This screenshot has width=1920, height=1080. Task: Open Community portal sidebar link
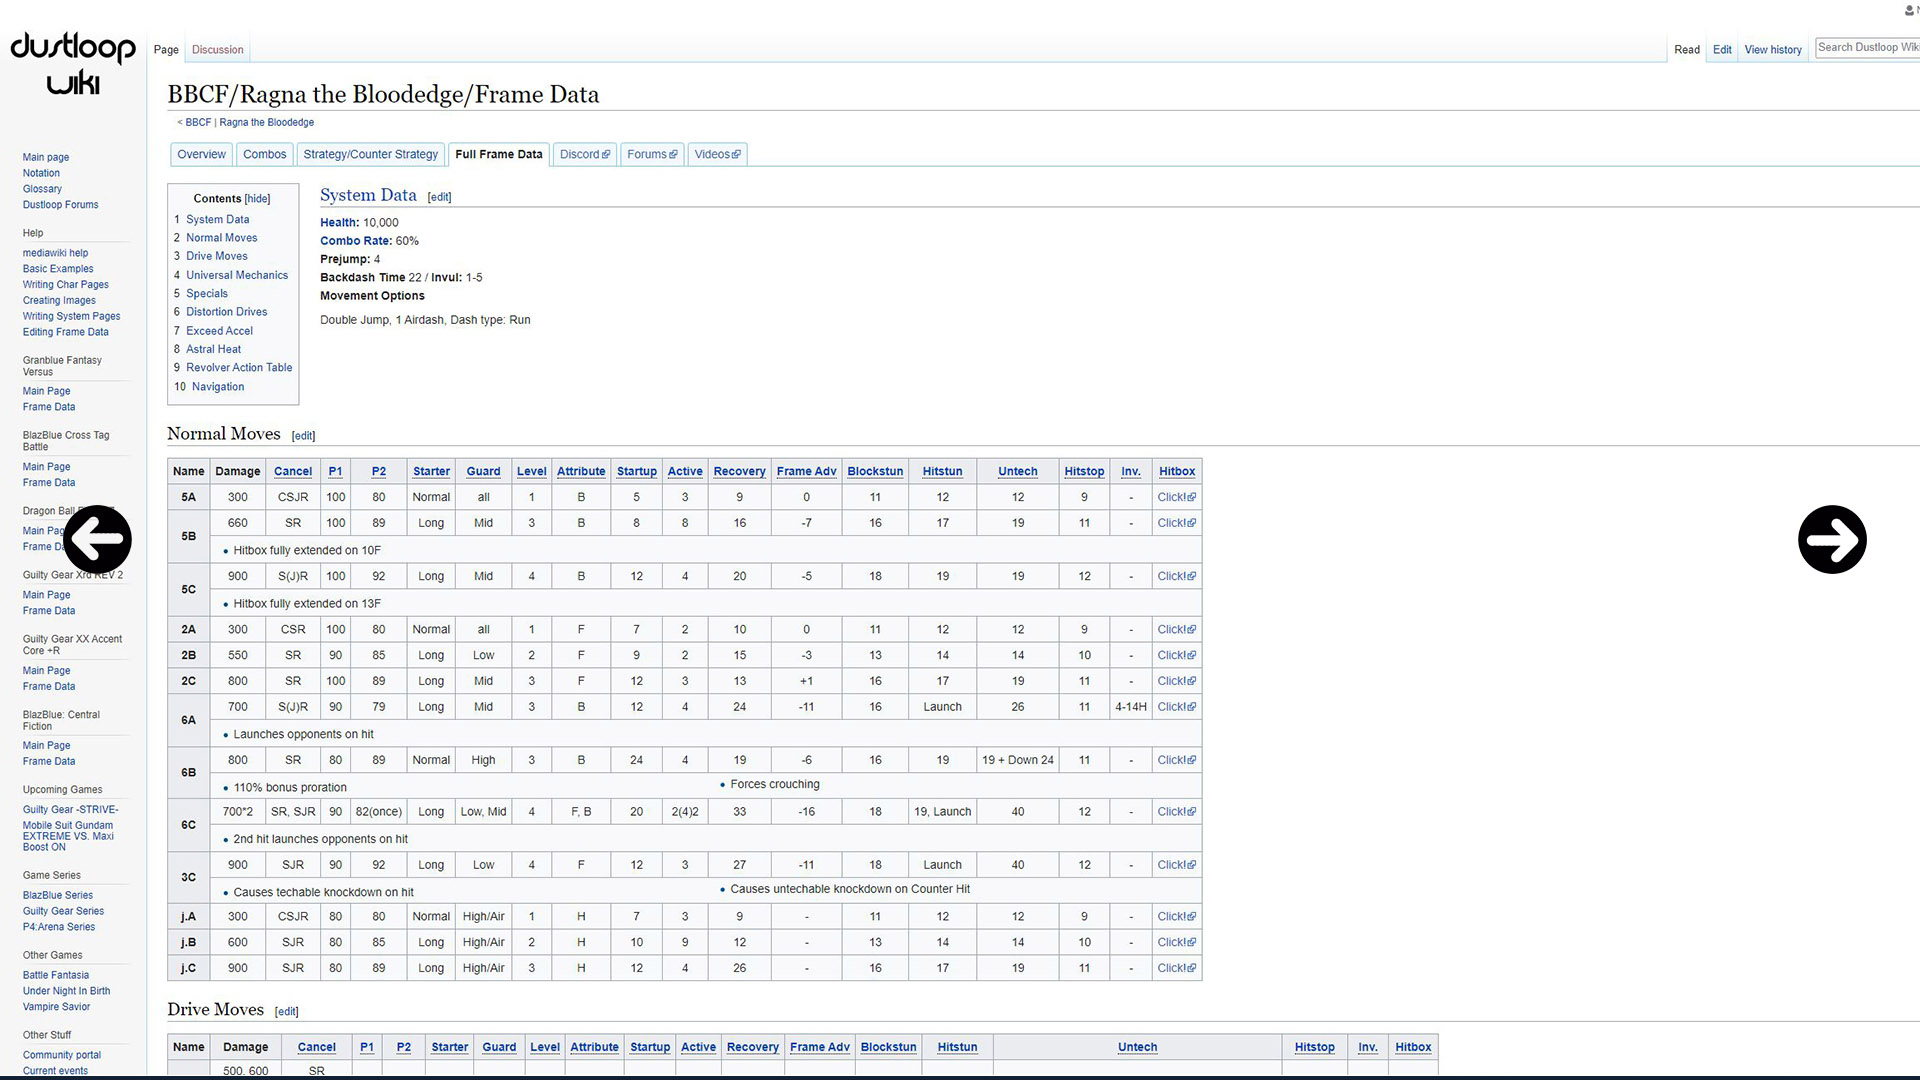(x=62, y=1055)
